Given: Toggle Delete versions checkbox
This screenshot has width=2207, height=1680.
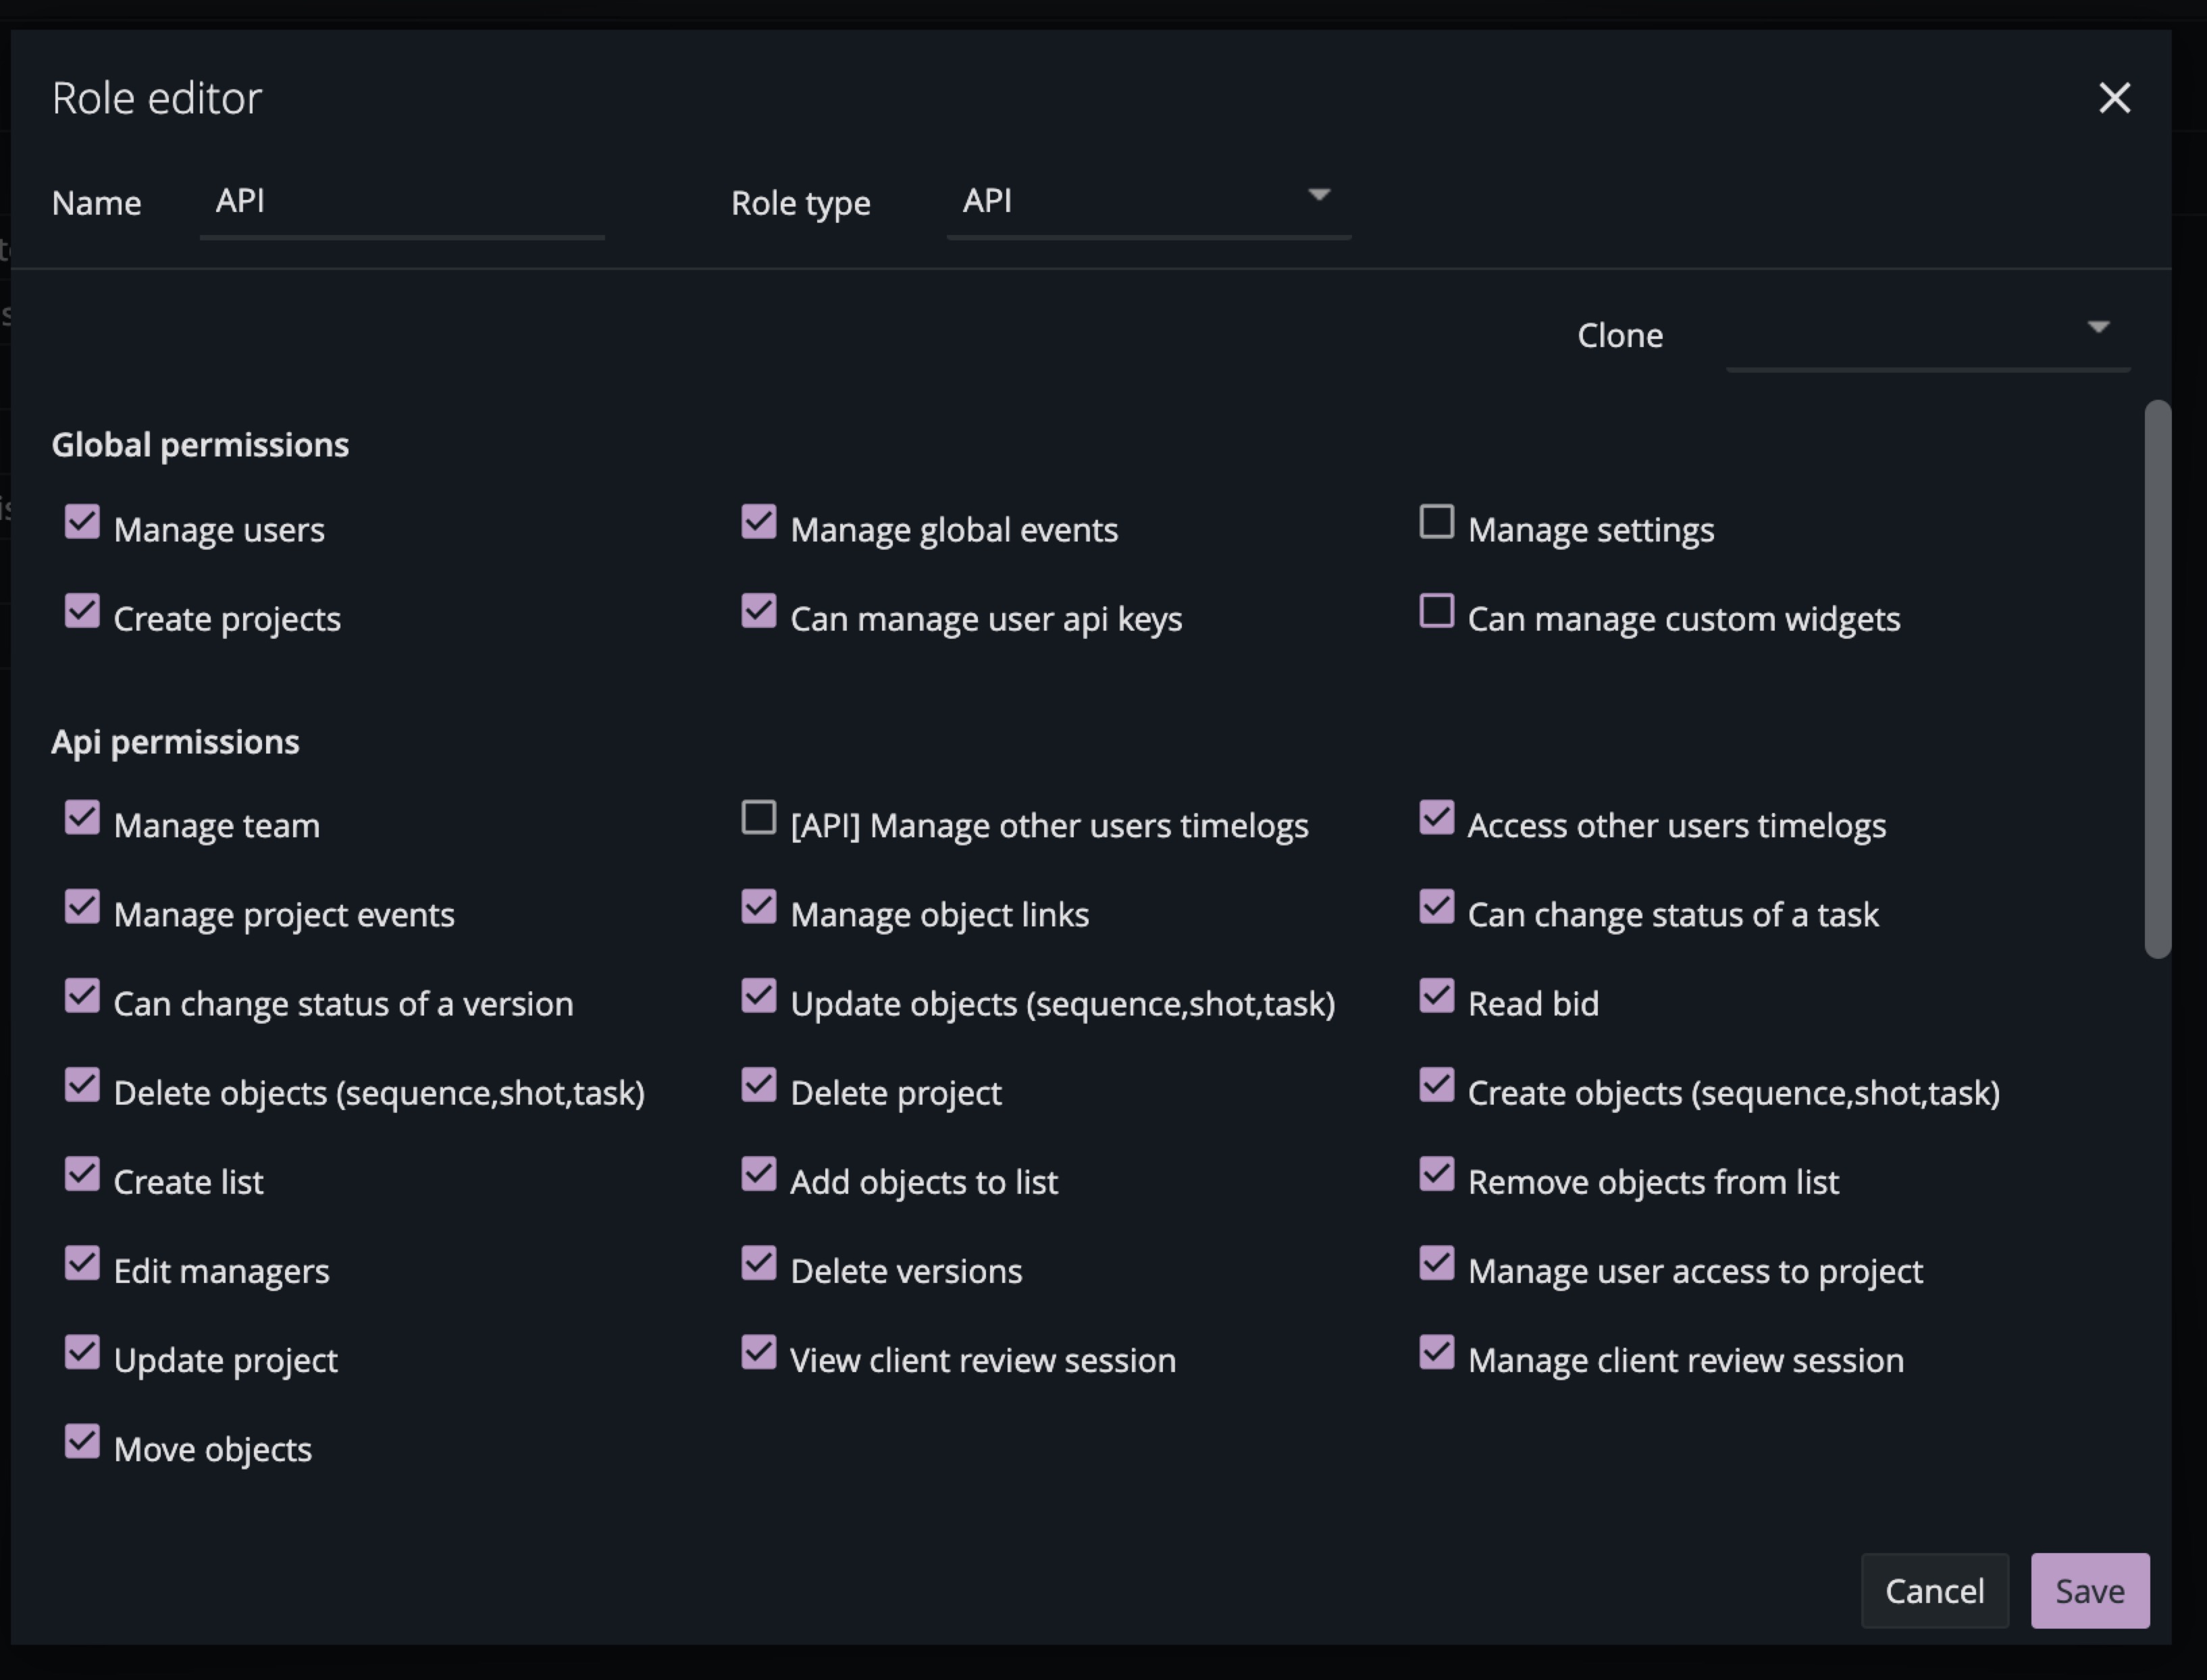Looking at the screenshot, I should (x=759, y=1263).
